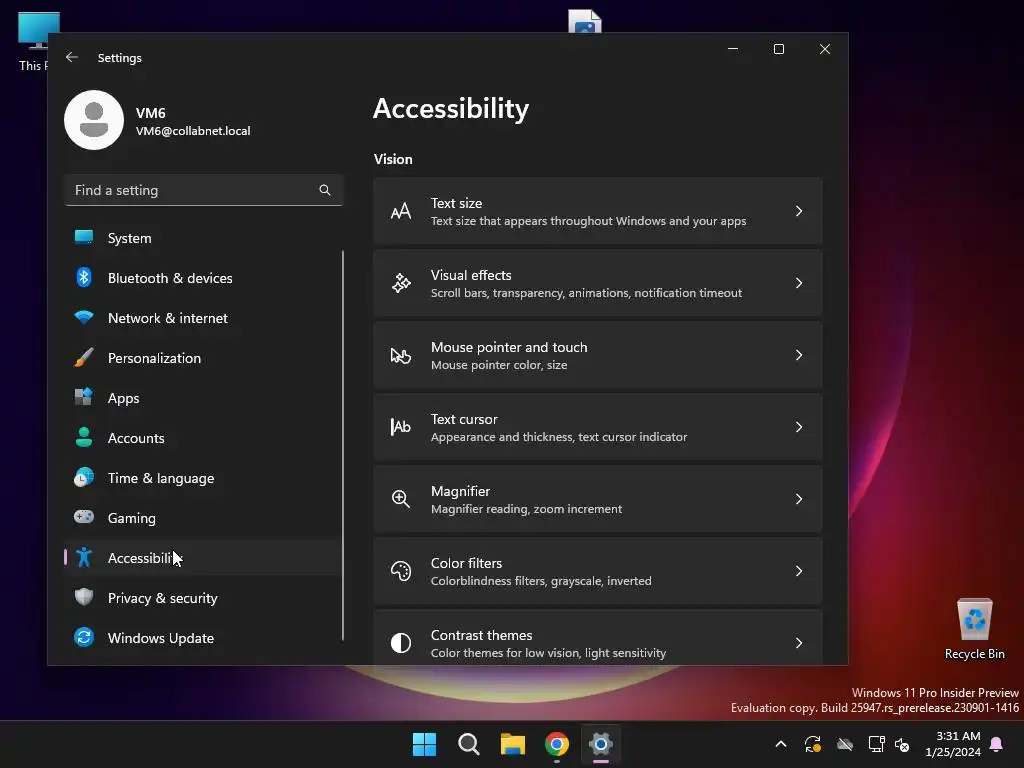This screenshot has width=1024, height=768.
Task: Click the VM6 user avatar picture
Action: (x=94, y=120)
